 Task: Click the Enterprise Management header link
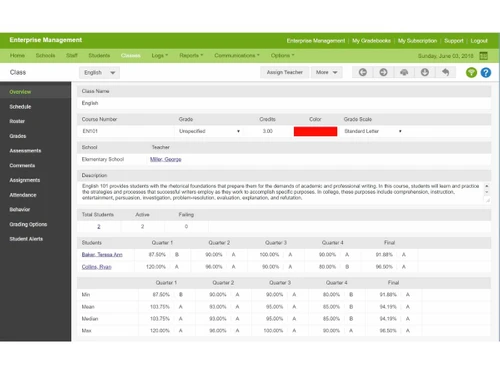click(x=316, y=41)
